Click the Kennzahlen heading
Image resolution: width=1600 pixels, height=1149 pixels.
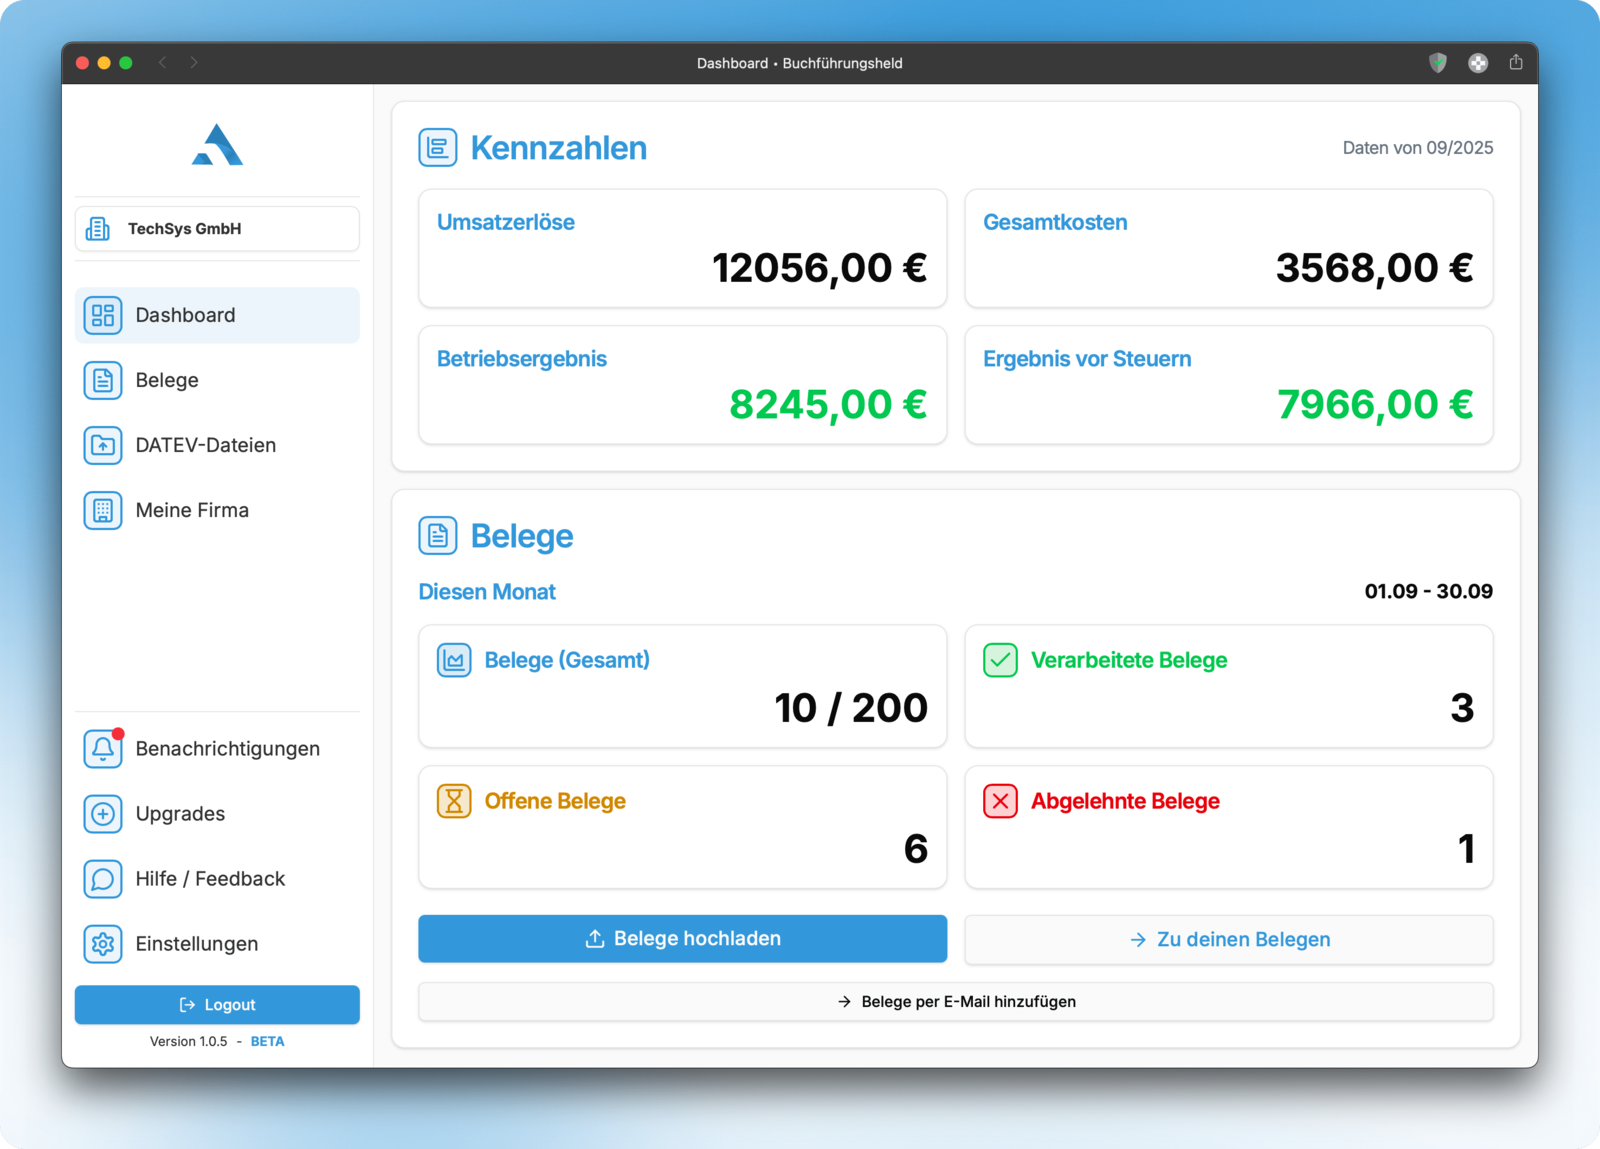click(x=559, y=148)
